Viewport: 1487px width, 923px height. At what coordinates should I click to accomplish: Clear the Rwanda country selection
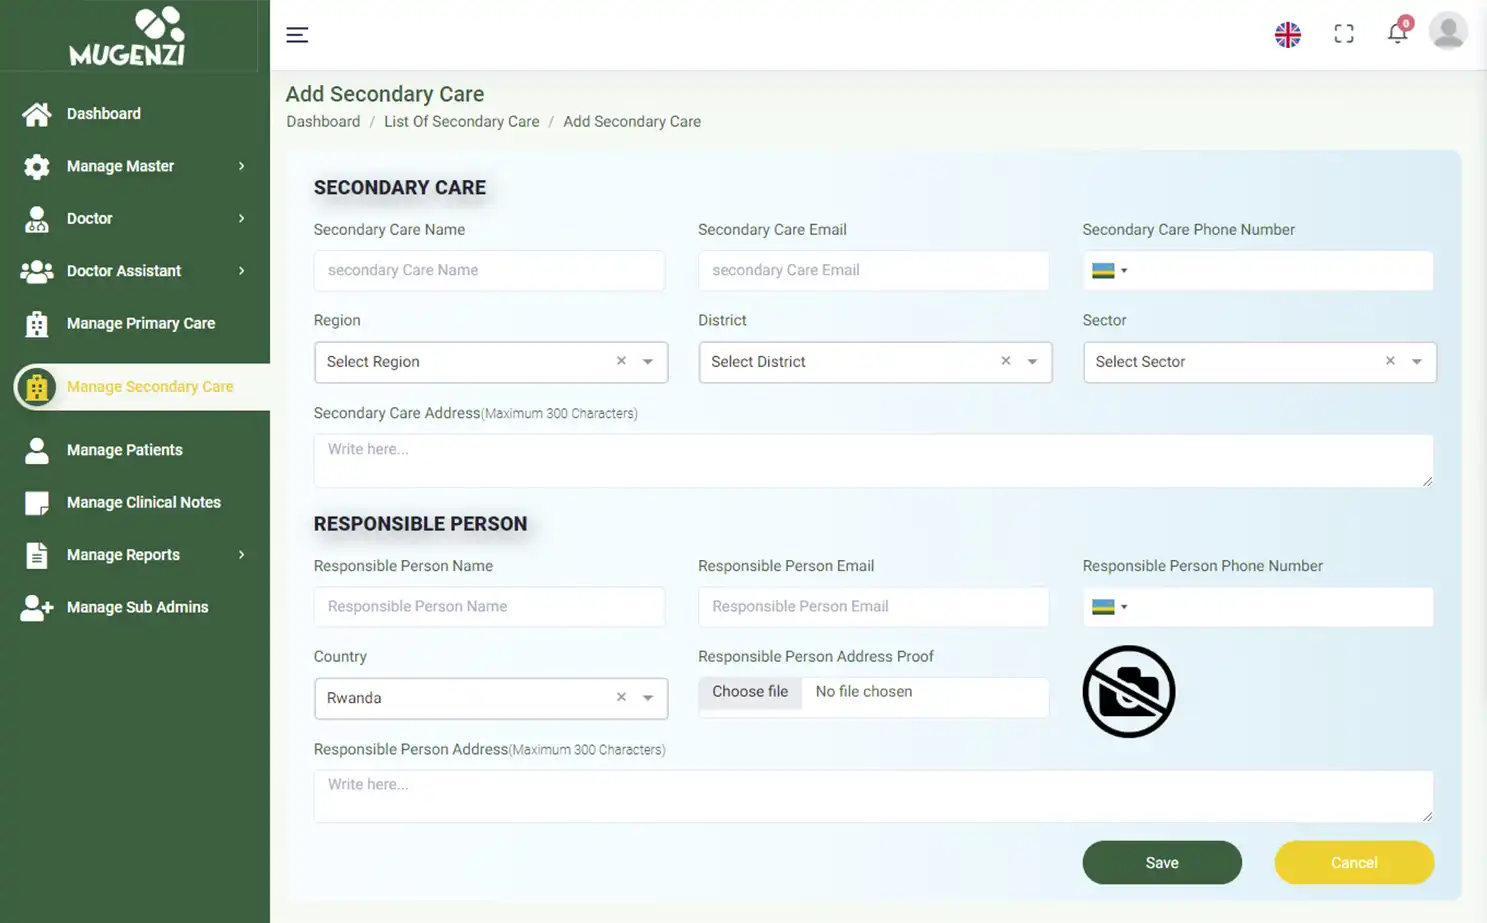coord(621,697)
